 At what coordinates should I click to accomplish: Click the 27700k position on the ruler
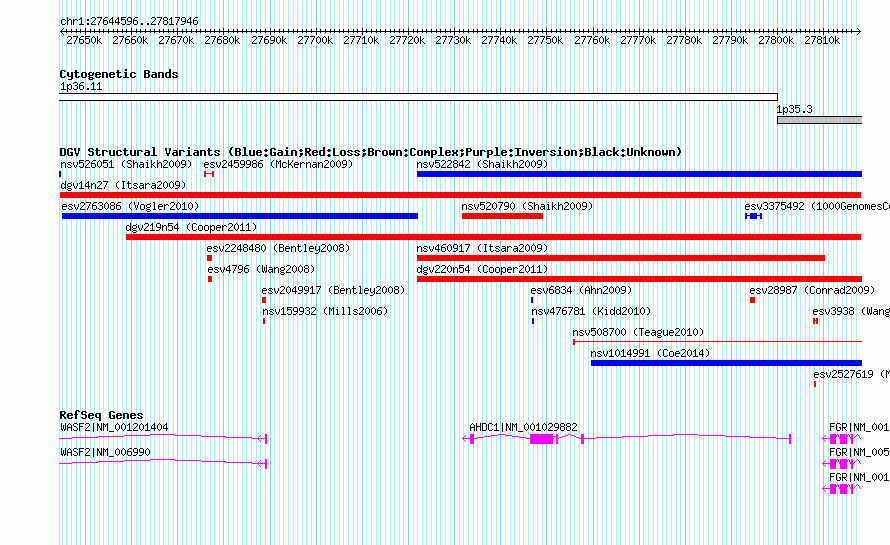pyautogui.click(x=315, y=40)
